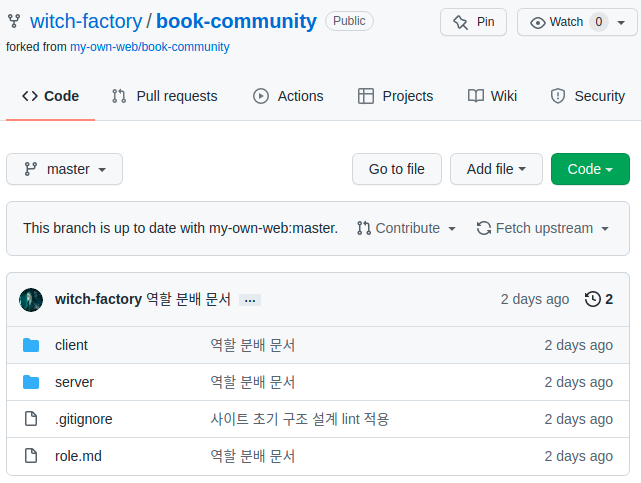Pin this repository
Image resolution: width=641 pixels, height=483 pixels.
pyautogui.click(x=473, y=22)
